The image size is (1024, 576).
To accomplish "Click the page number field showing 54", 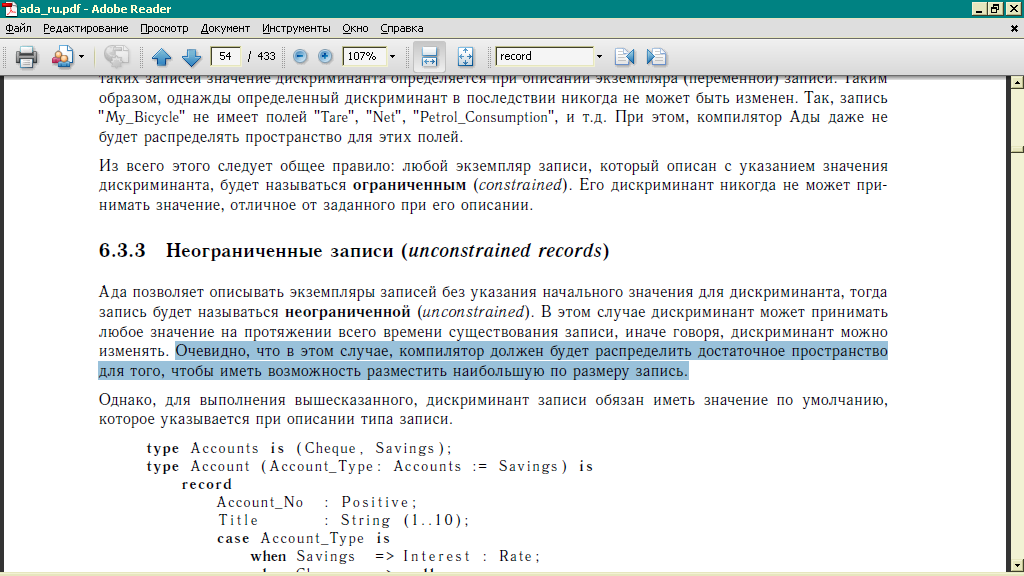I will click(x=226, y=56).
